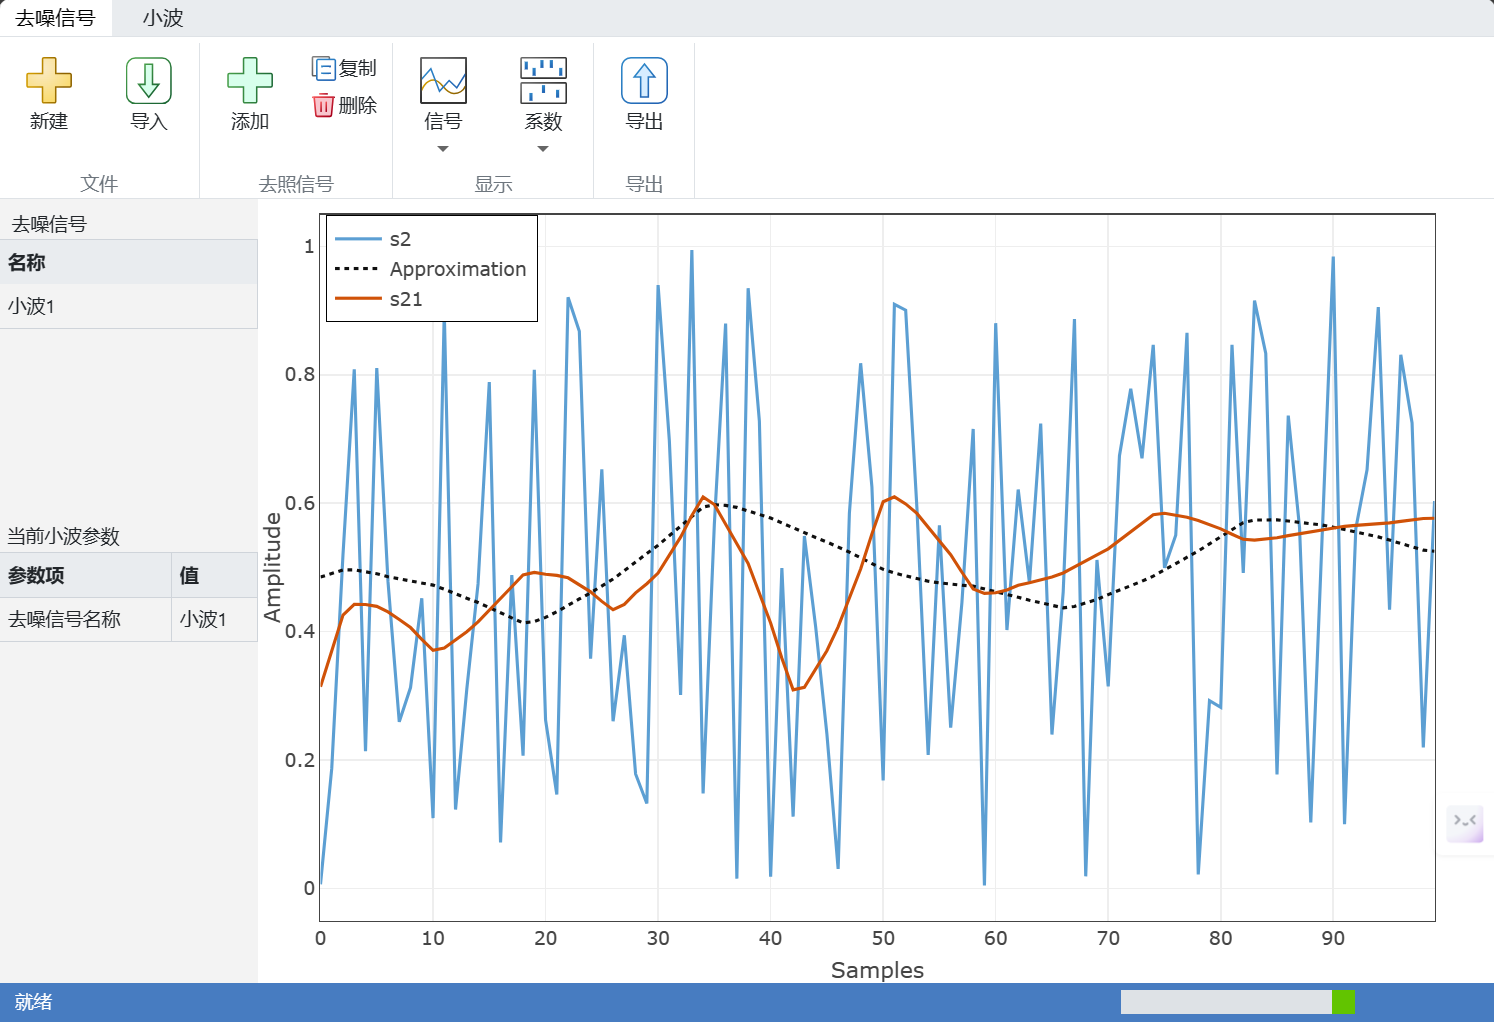Click the 添加 green plus icon

click(x=250, y=80)
